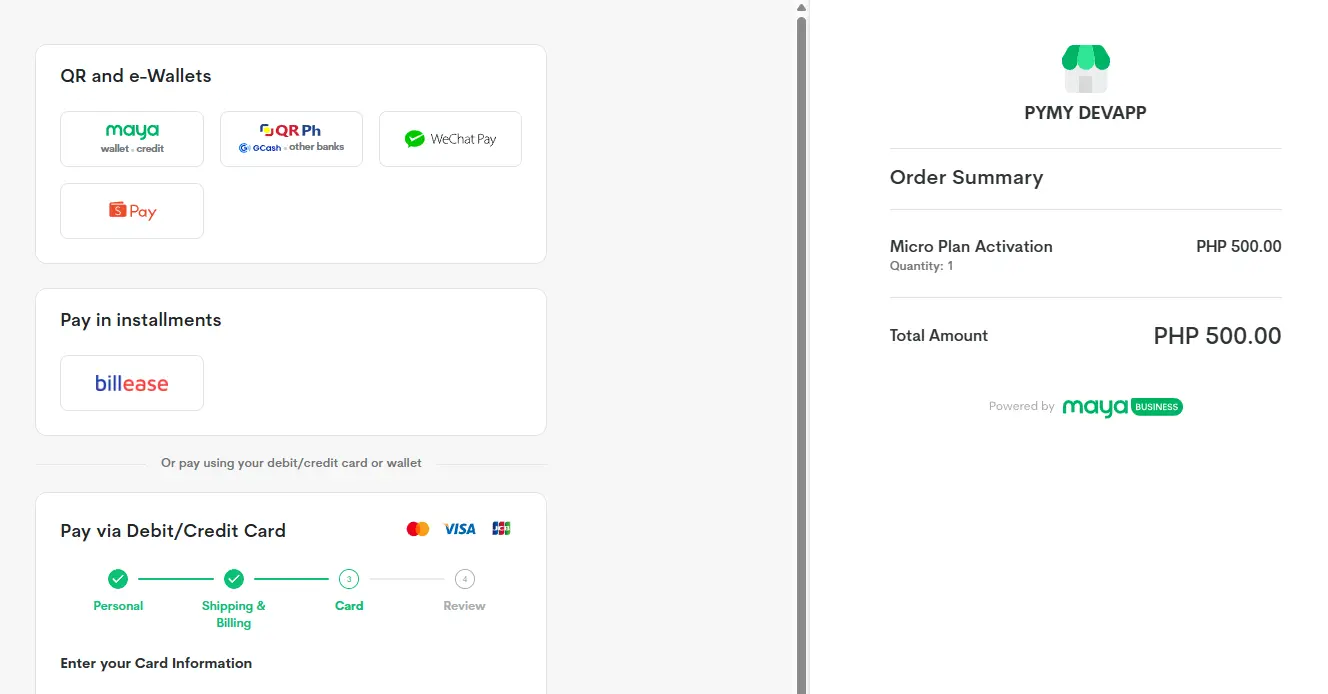Click the Mastercard logo

tap(418, 529)
